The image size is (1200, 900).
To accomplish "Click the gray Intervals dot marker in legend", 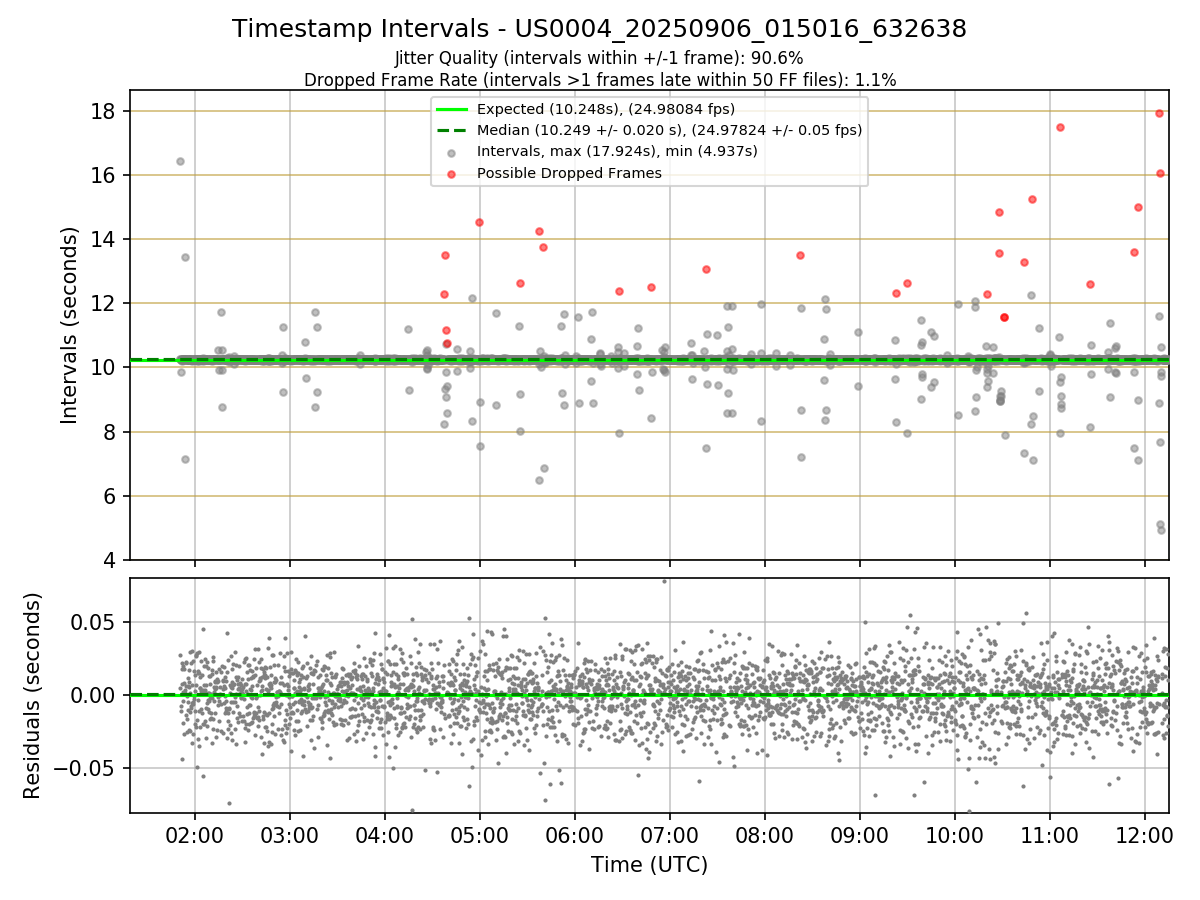I will click(451, 152).
